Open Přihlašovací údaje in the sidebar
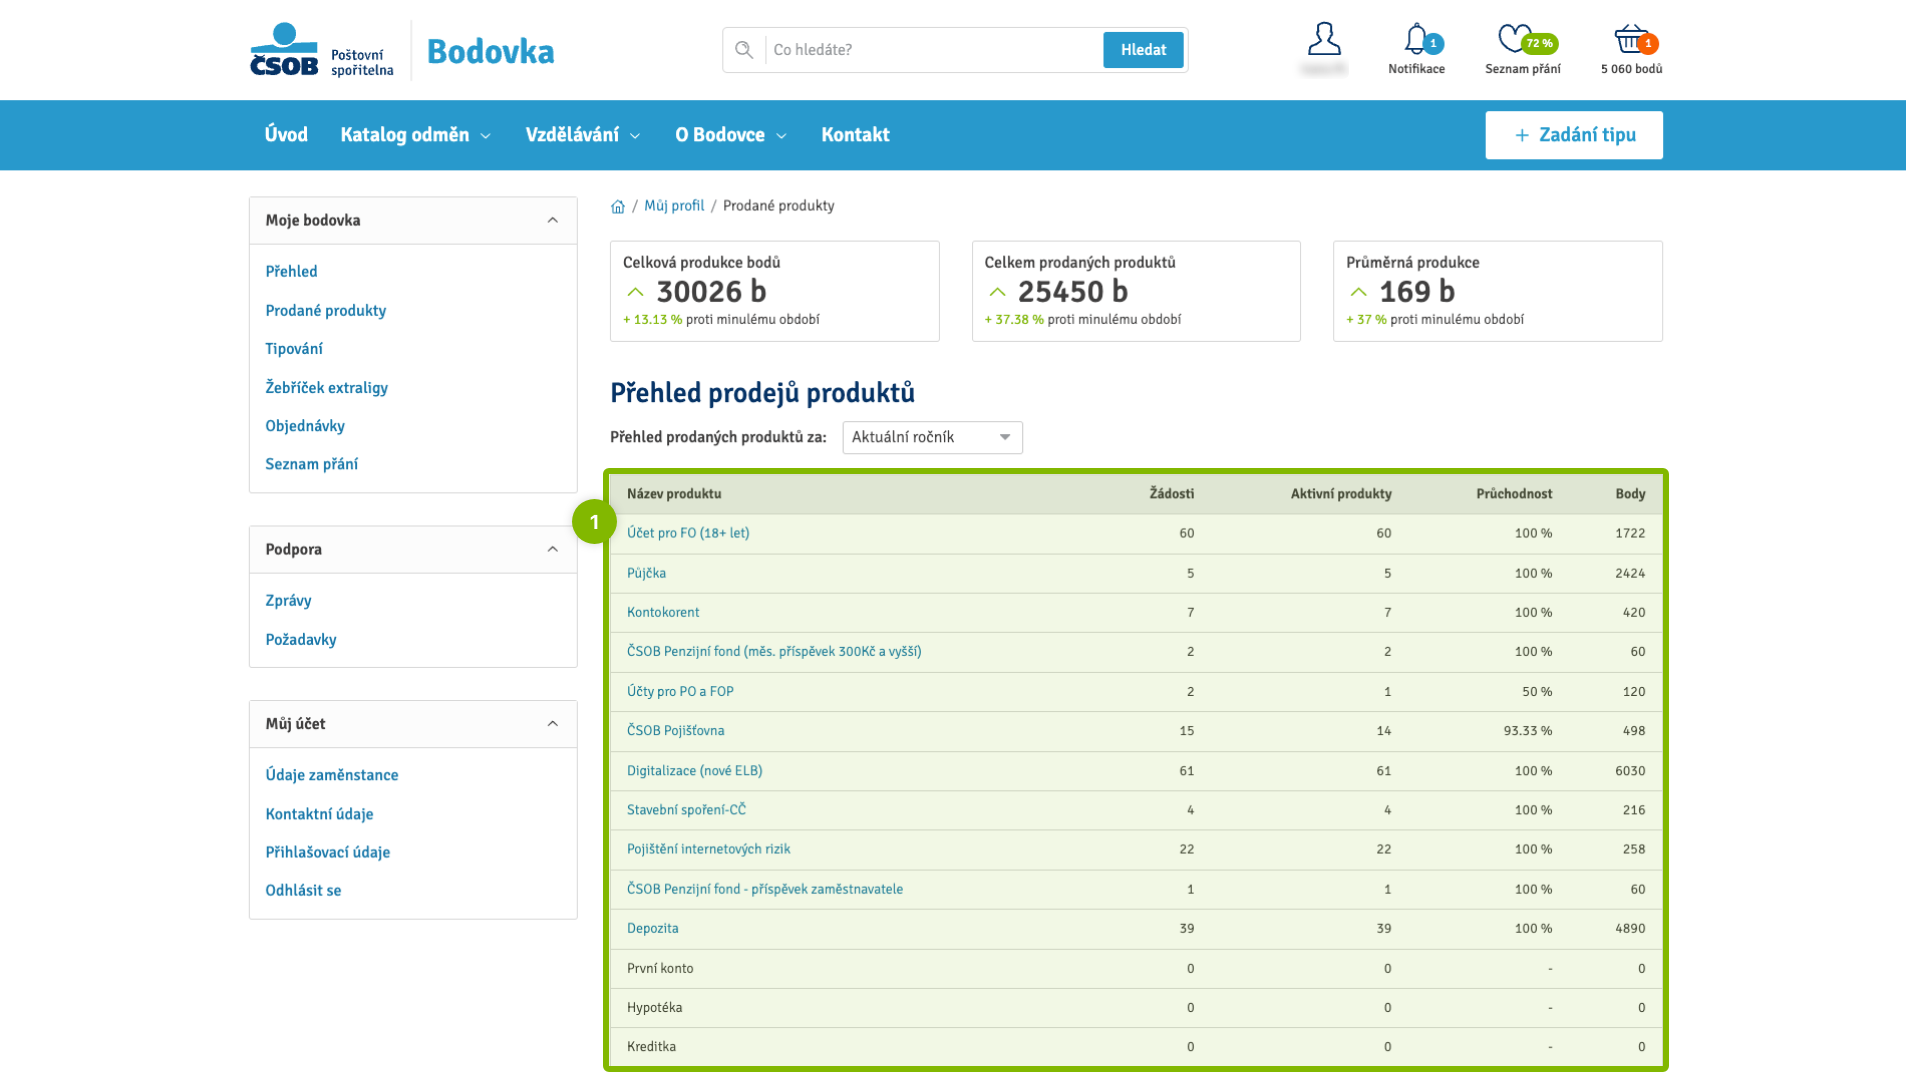Image resolution: width=1906 pixels, height=1072 pixels. pos(327,852)
